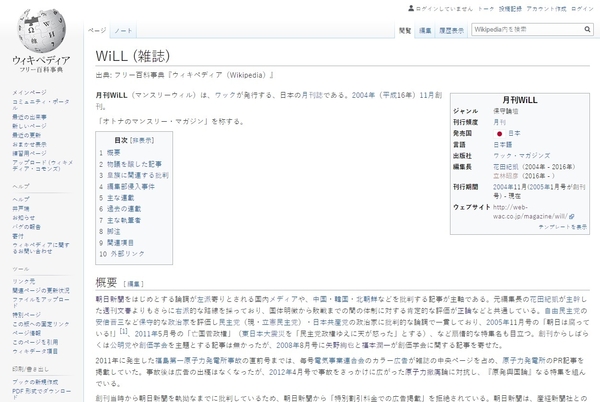This screenshot has width=600, height=402.
Task: Open infobox 花田紀凱 editor link
Action: [x=506, y=167]
